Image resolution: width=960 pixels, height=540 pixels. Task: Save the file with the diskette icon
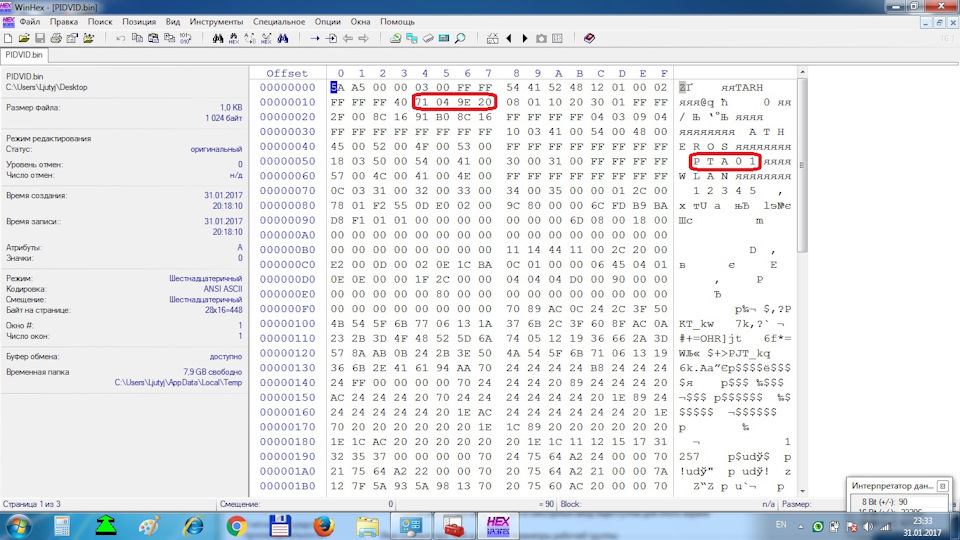pos(40,38)
